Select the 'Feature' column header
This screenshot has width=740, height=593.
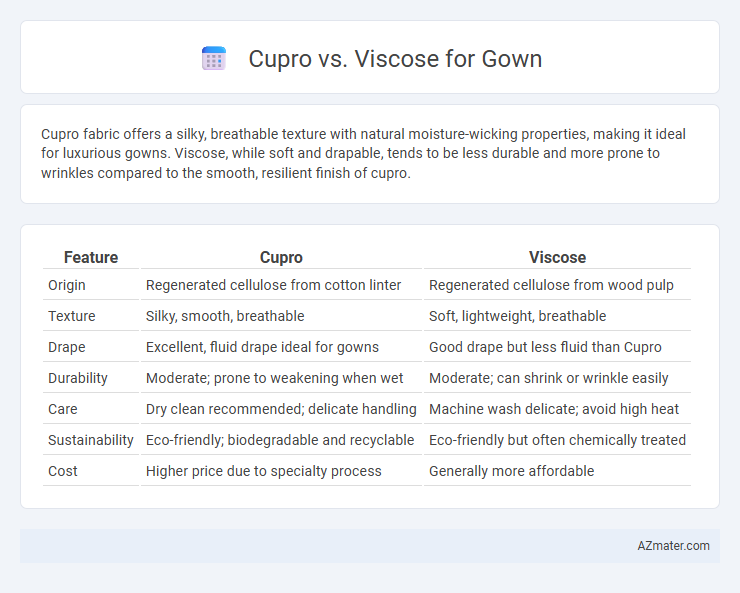click(91, 257)
